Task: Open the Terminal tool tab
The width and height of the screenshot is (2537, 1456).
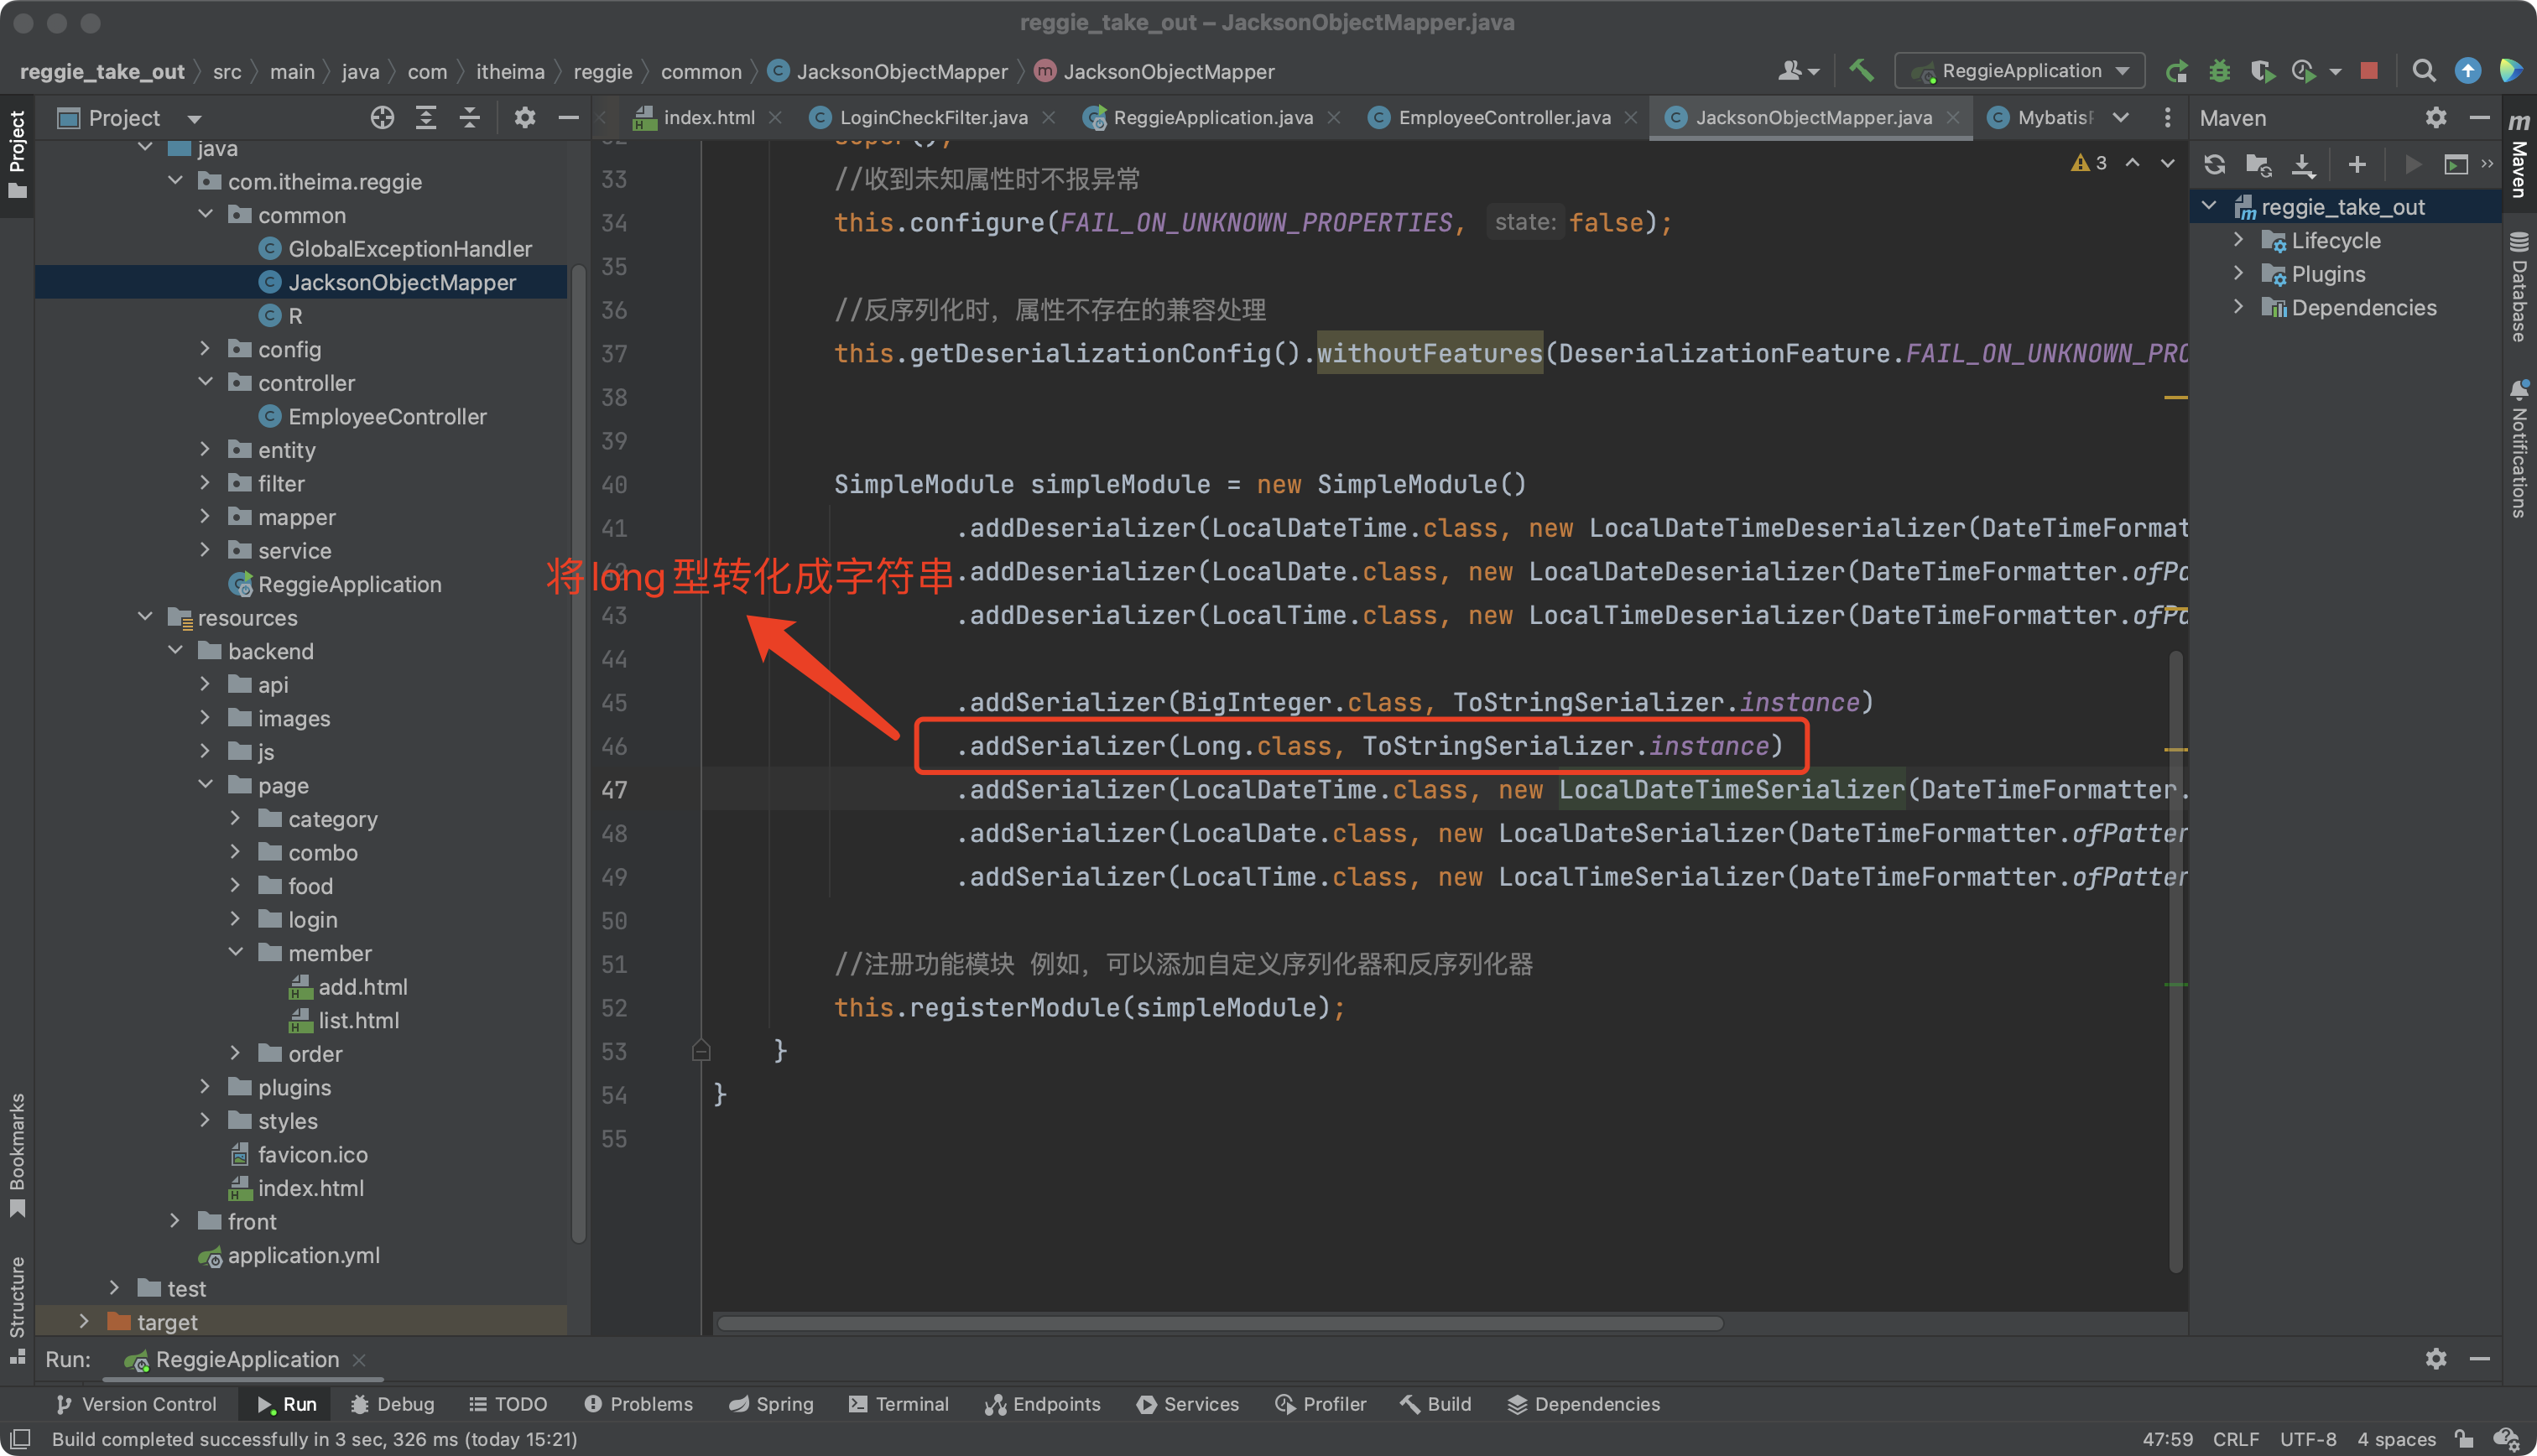Action: pyautogui.click(x=898, y=1404)
